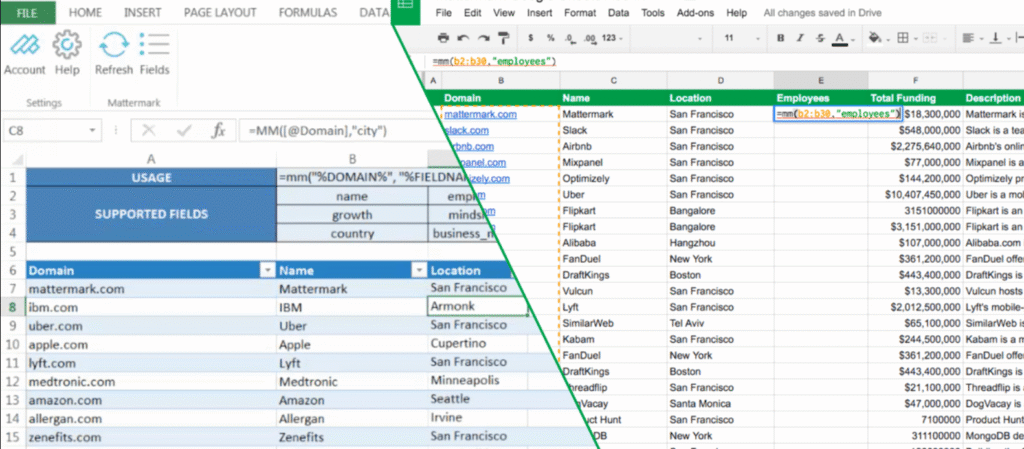Click the increase decimal places button

[x=590, y=39]
